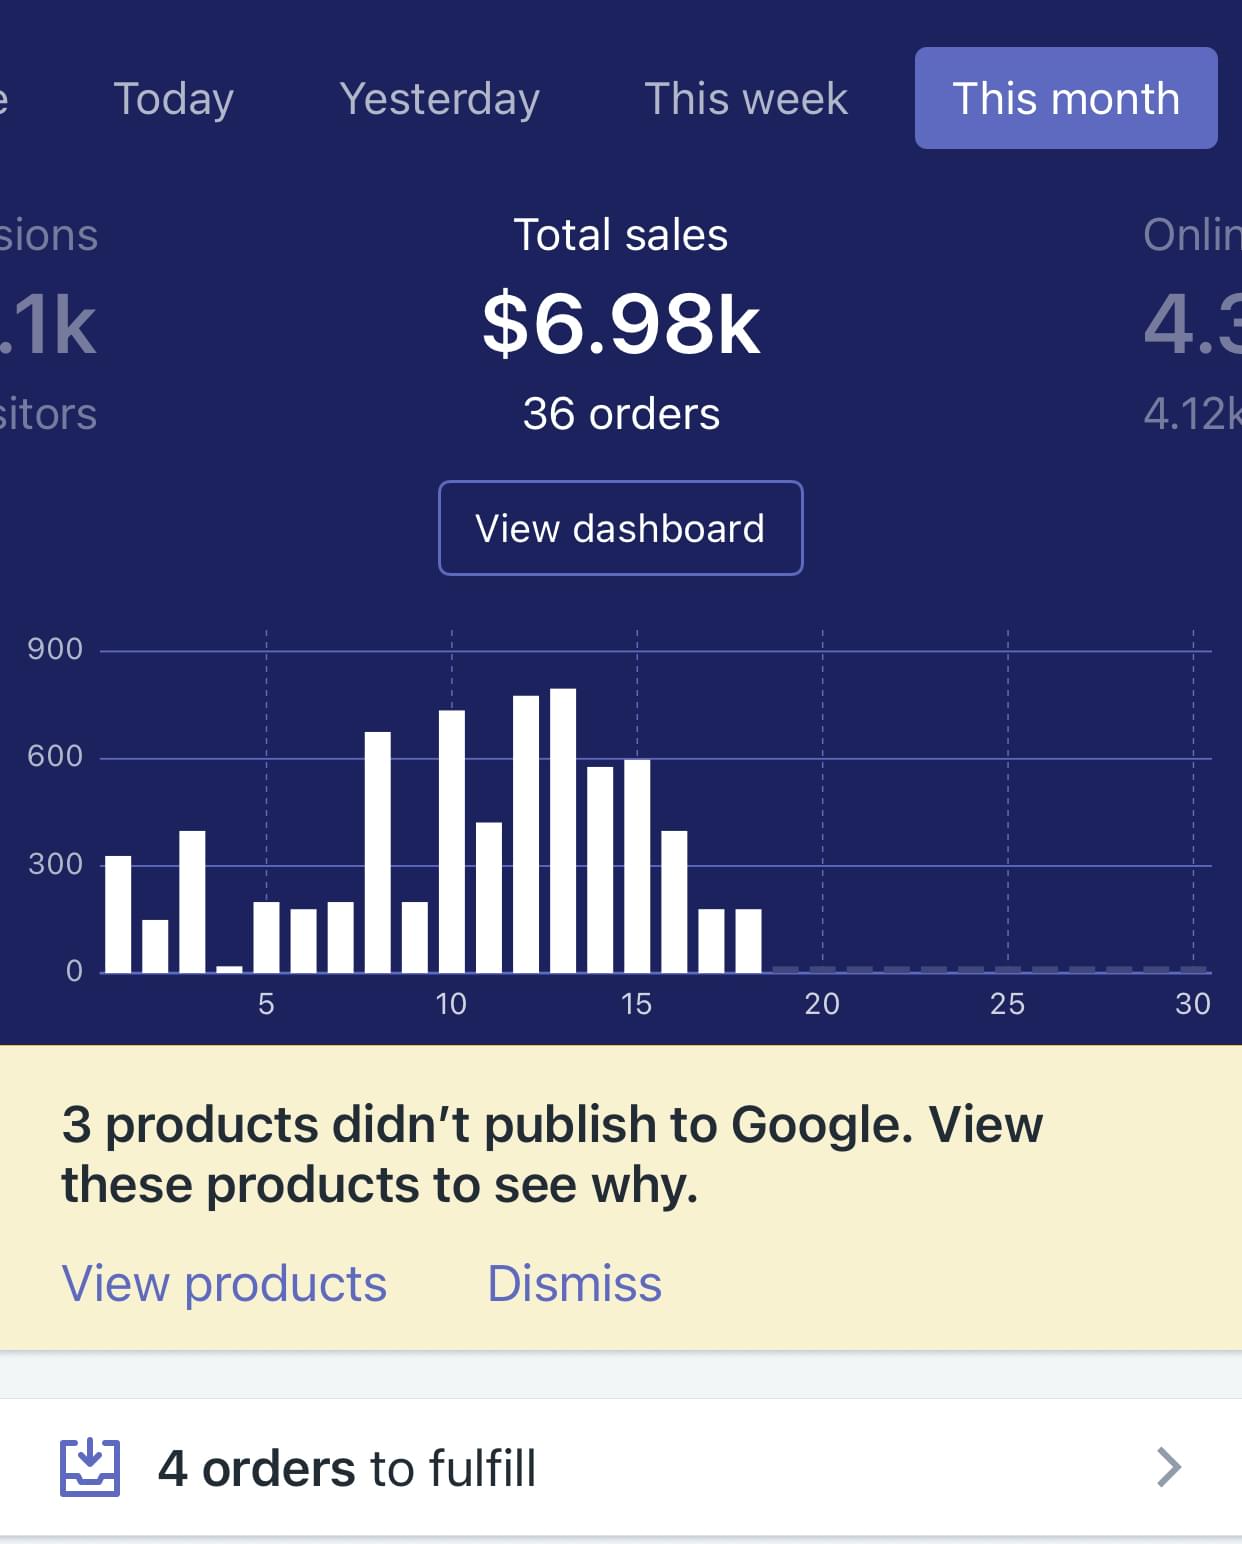Tap the day 10 sales bar
The width and height of the screenshot is (1242, 1544).
point(452,841)
